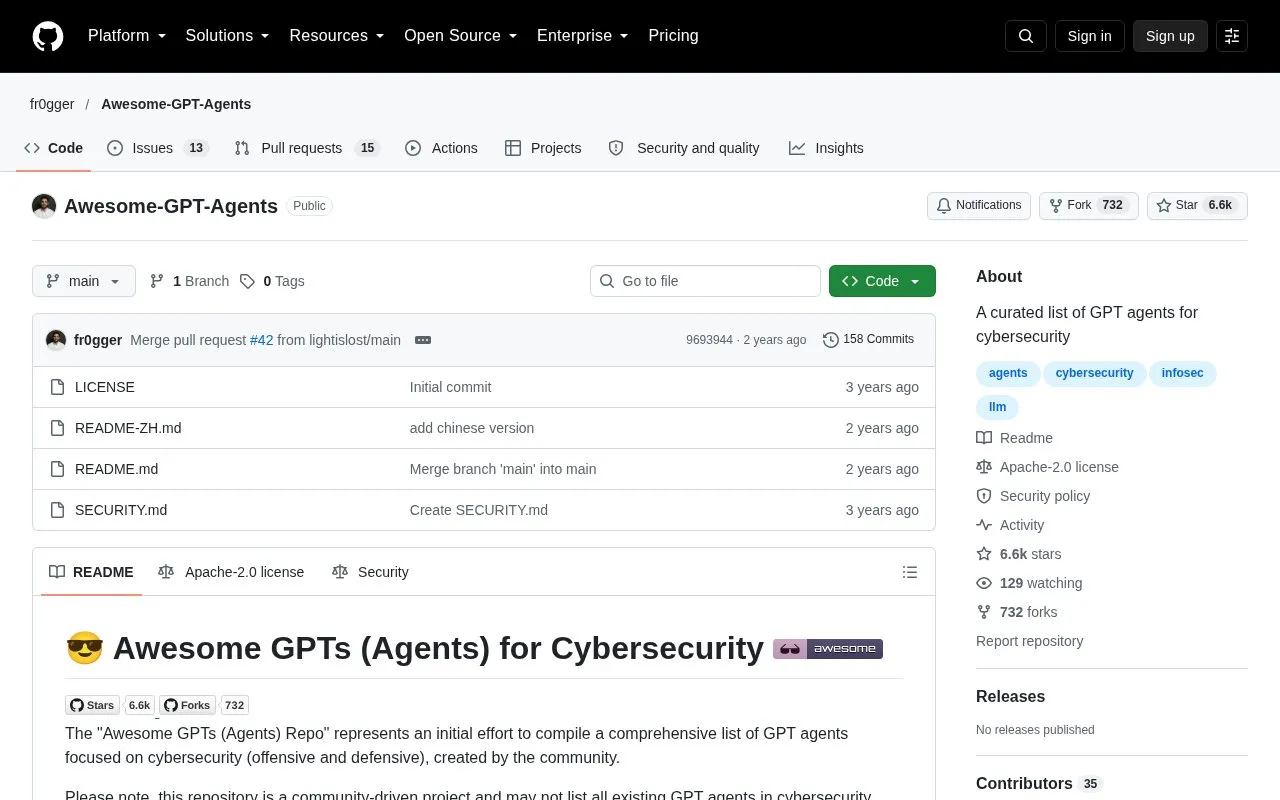Viewport: 1280px width, 800px height.
Task: Click Report repository link
Action: click(1030, 641)
